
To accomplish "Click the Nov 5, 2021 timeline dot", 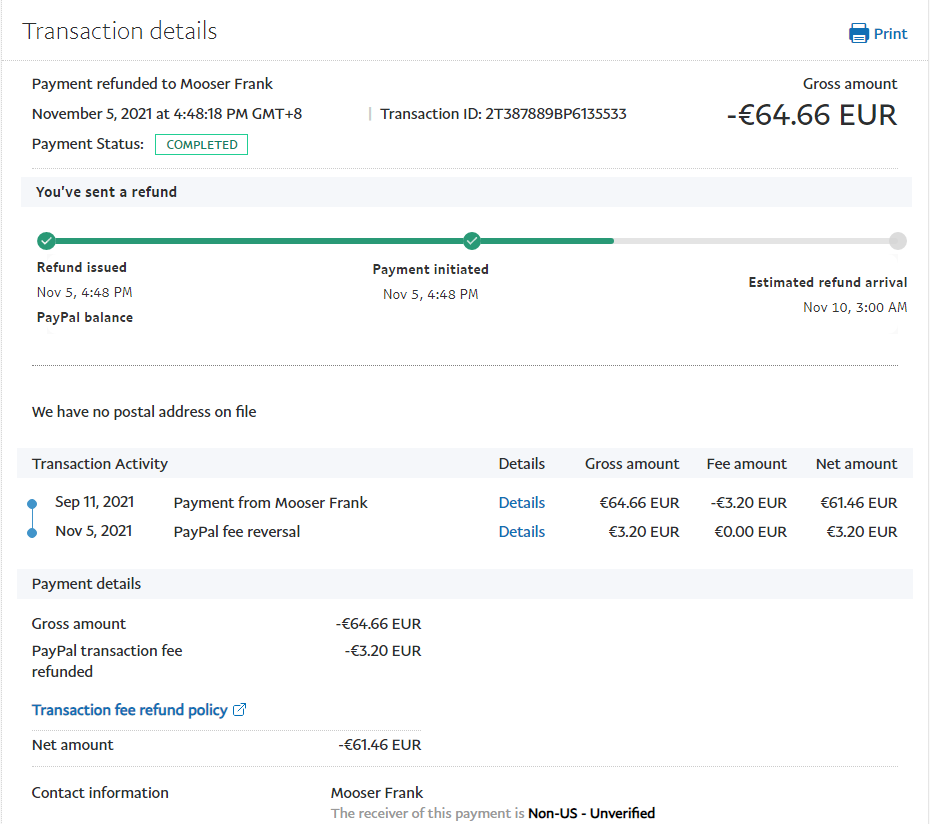I will pos(32,532).
